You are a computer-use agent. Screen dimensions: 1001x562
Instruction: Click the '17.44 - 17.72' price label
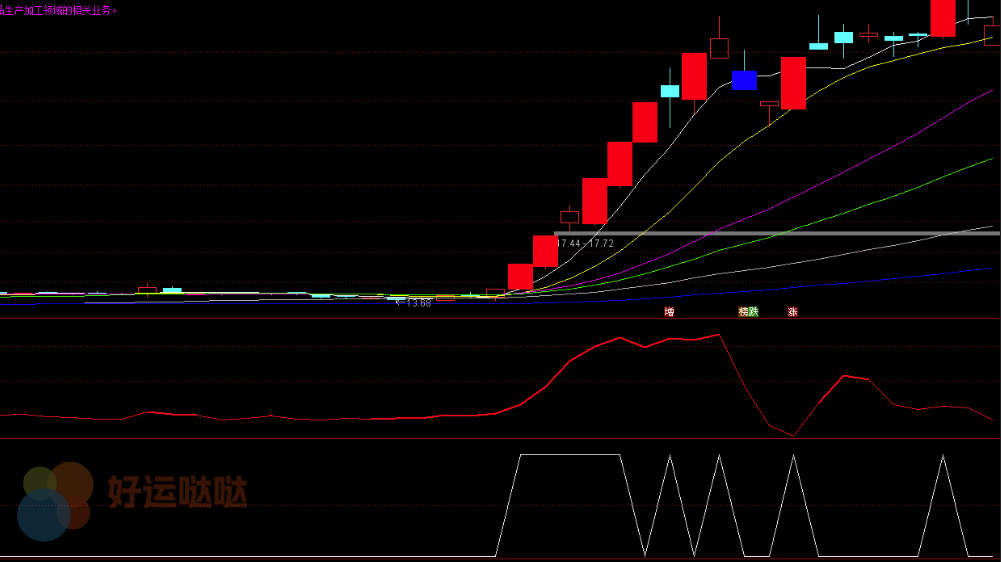point(585,243)
